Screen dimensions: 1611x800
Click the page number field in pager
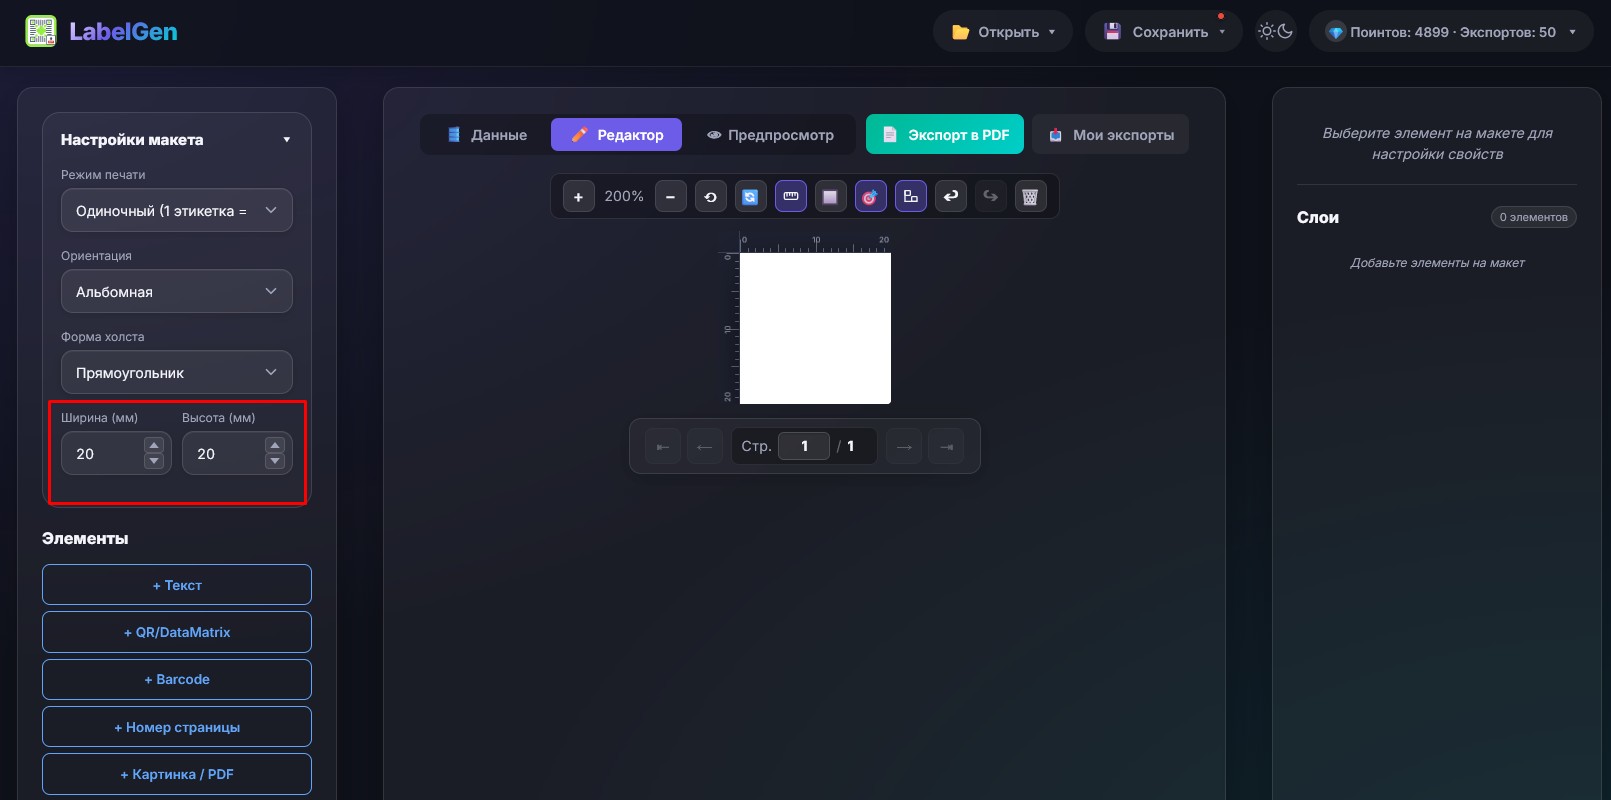[x=804, y=446]
